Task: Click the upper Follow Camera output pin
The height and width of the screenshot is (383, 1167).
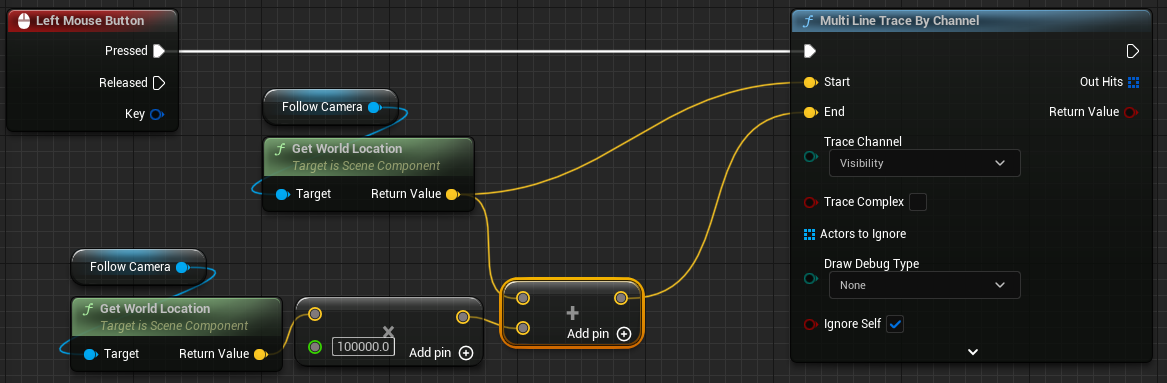Action: (x=374, y=107)
